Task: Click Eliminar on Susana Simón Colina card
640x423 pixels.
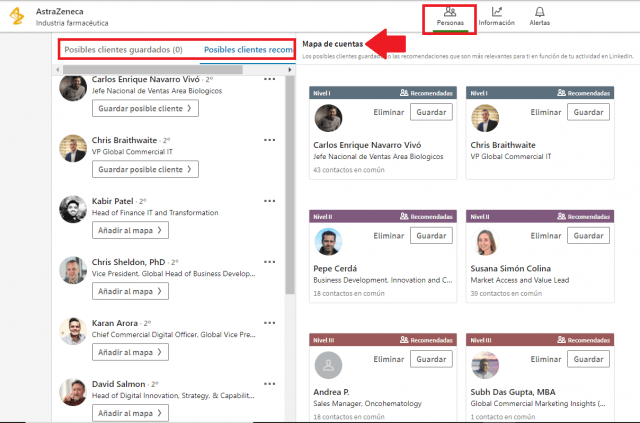Action: click(546, 236)
